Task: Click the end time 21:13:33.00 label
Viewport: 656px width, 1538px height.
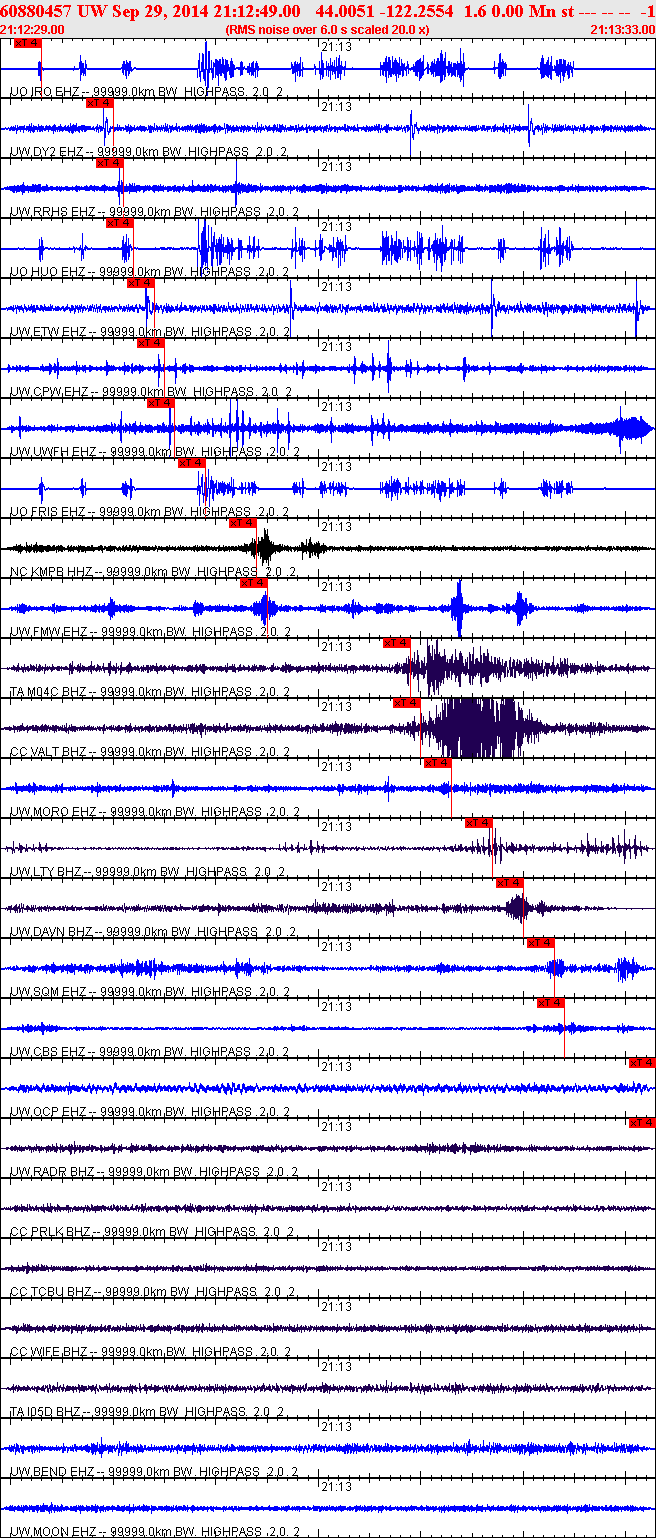Action: [622, 30]
